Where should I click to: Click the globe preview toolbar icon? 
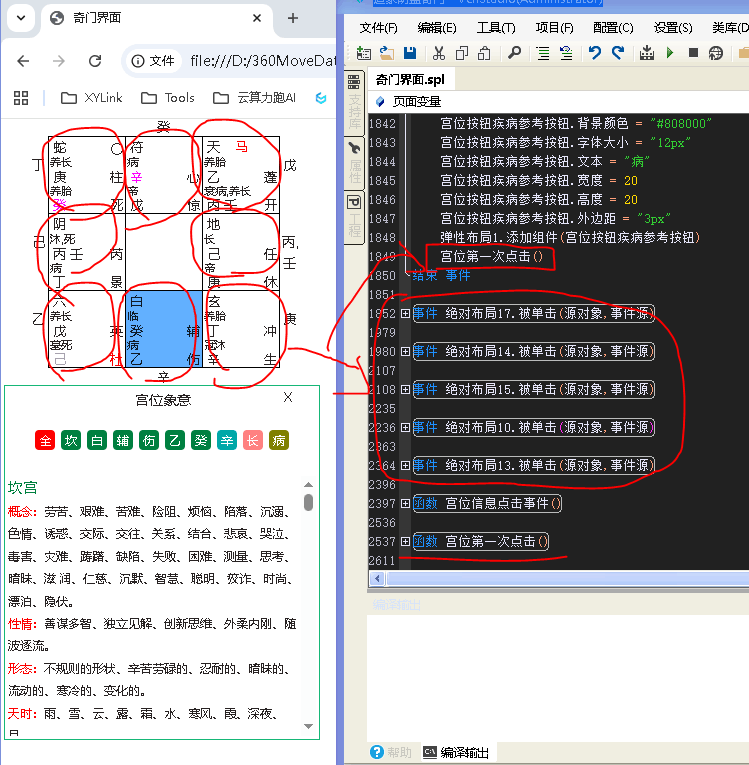(x=716, y=53)
